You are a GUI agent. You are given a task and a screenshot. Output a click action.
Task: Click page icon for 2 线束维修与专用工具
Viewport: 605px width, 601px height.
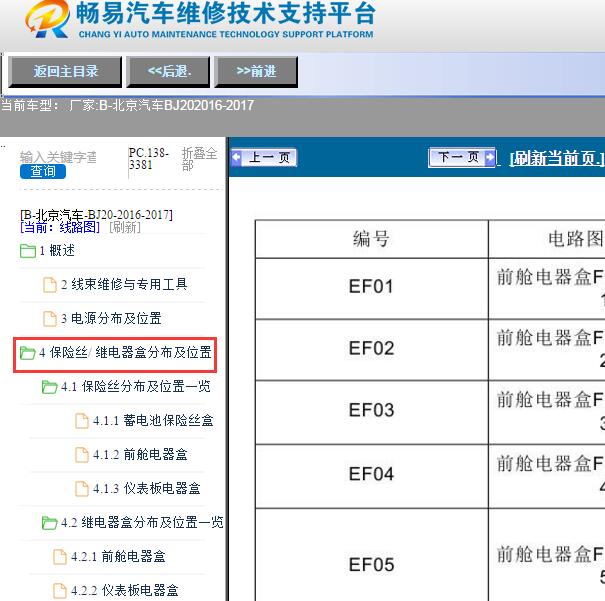(50, 285)
